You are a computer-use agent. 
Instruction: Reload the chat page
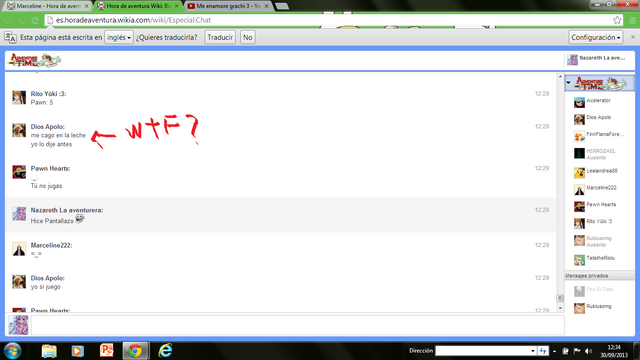pyautogui.click(x=36, y=20)
